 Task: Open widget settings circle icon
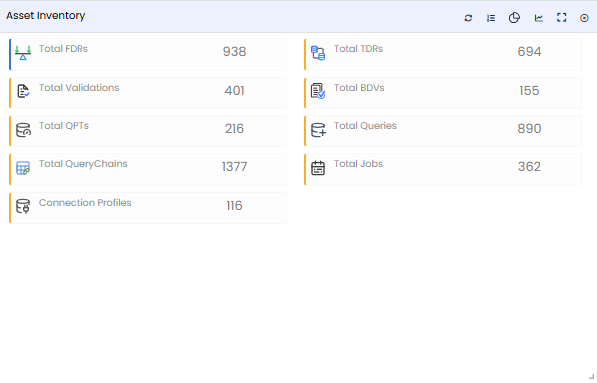(584, 18)
